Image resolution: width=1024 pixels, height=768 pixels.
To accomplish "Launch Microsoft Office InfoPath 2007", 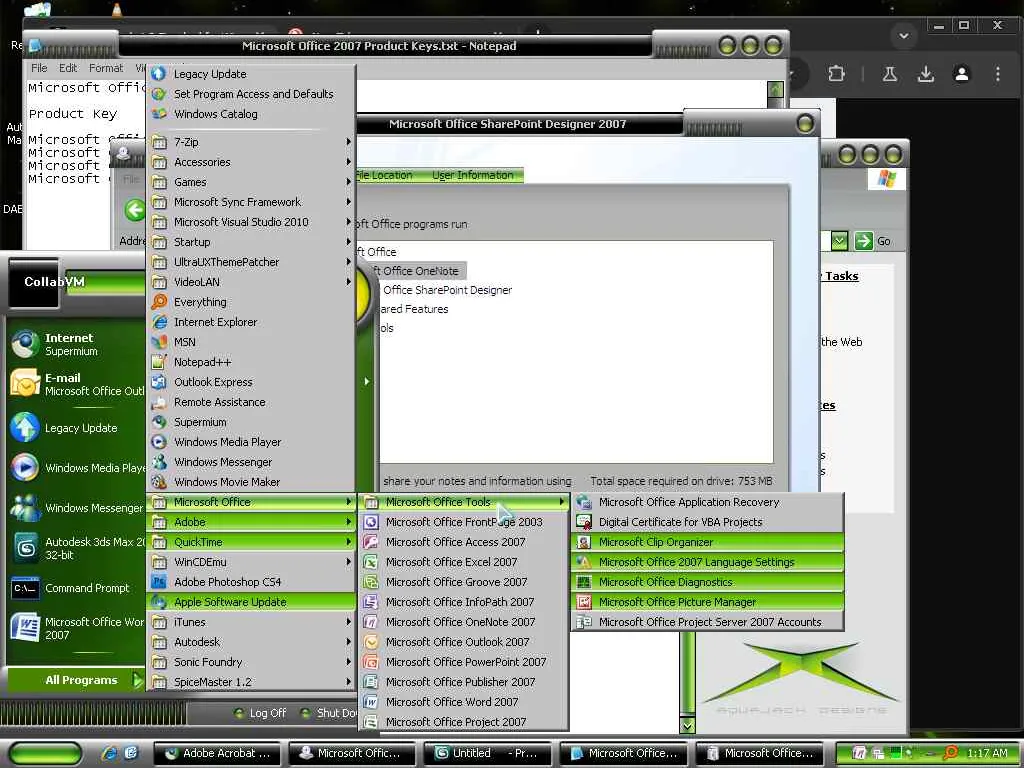I will click(x=464, y=602).
